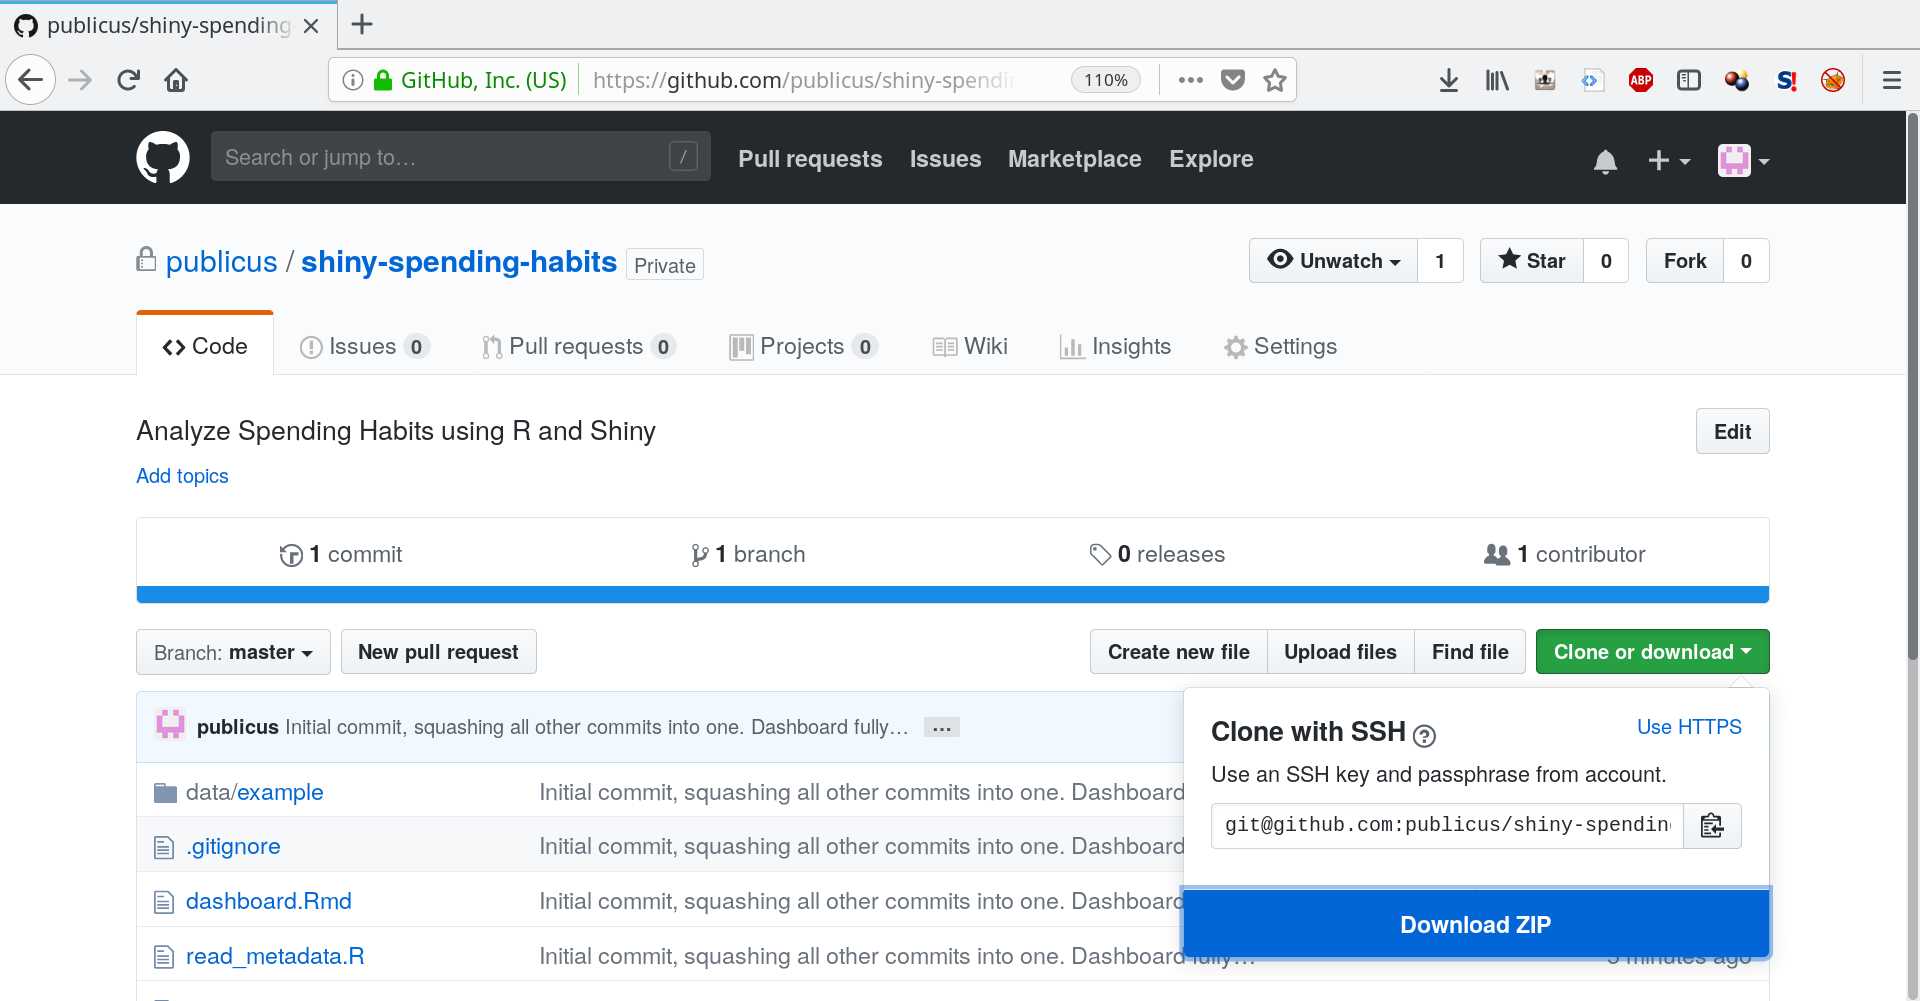Click Find file button
Image resolution: width=1920 pixels, height=1001 pixels.
pyautogui.click(x=1470, y=652)
